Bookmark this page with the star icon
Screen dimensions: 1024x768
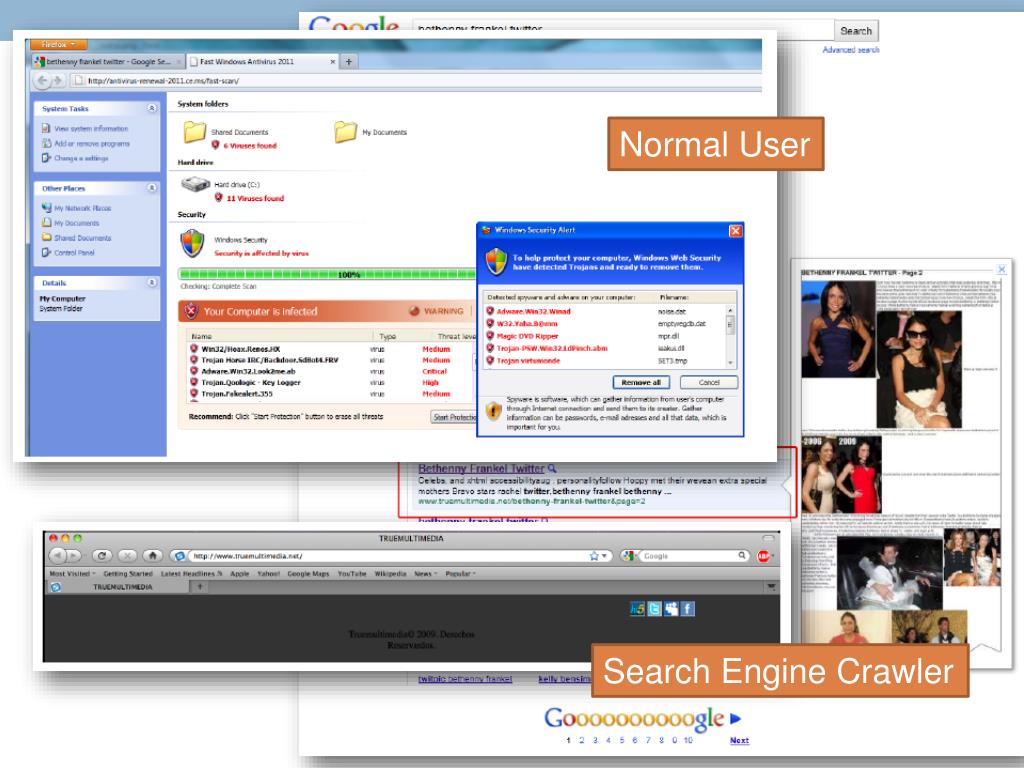click(x=594, y=556)
